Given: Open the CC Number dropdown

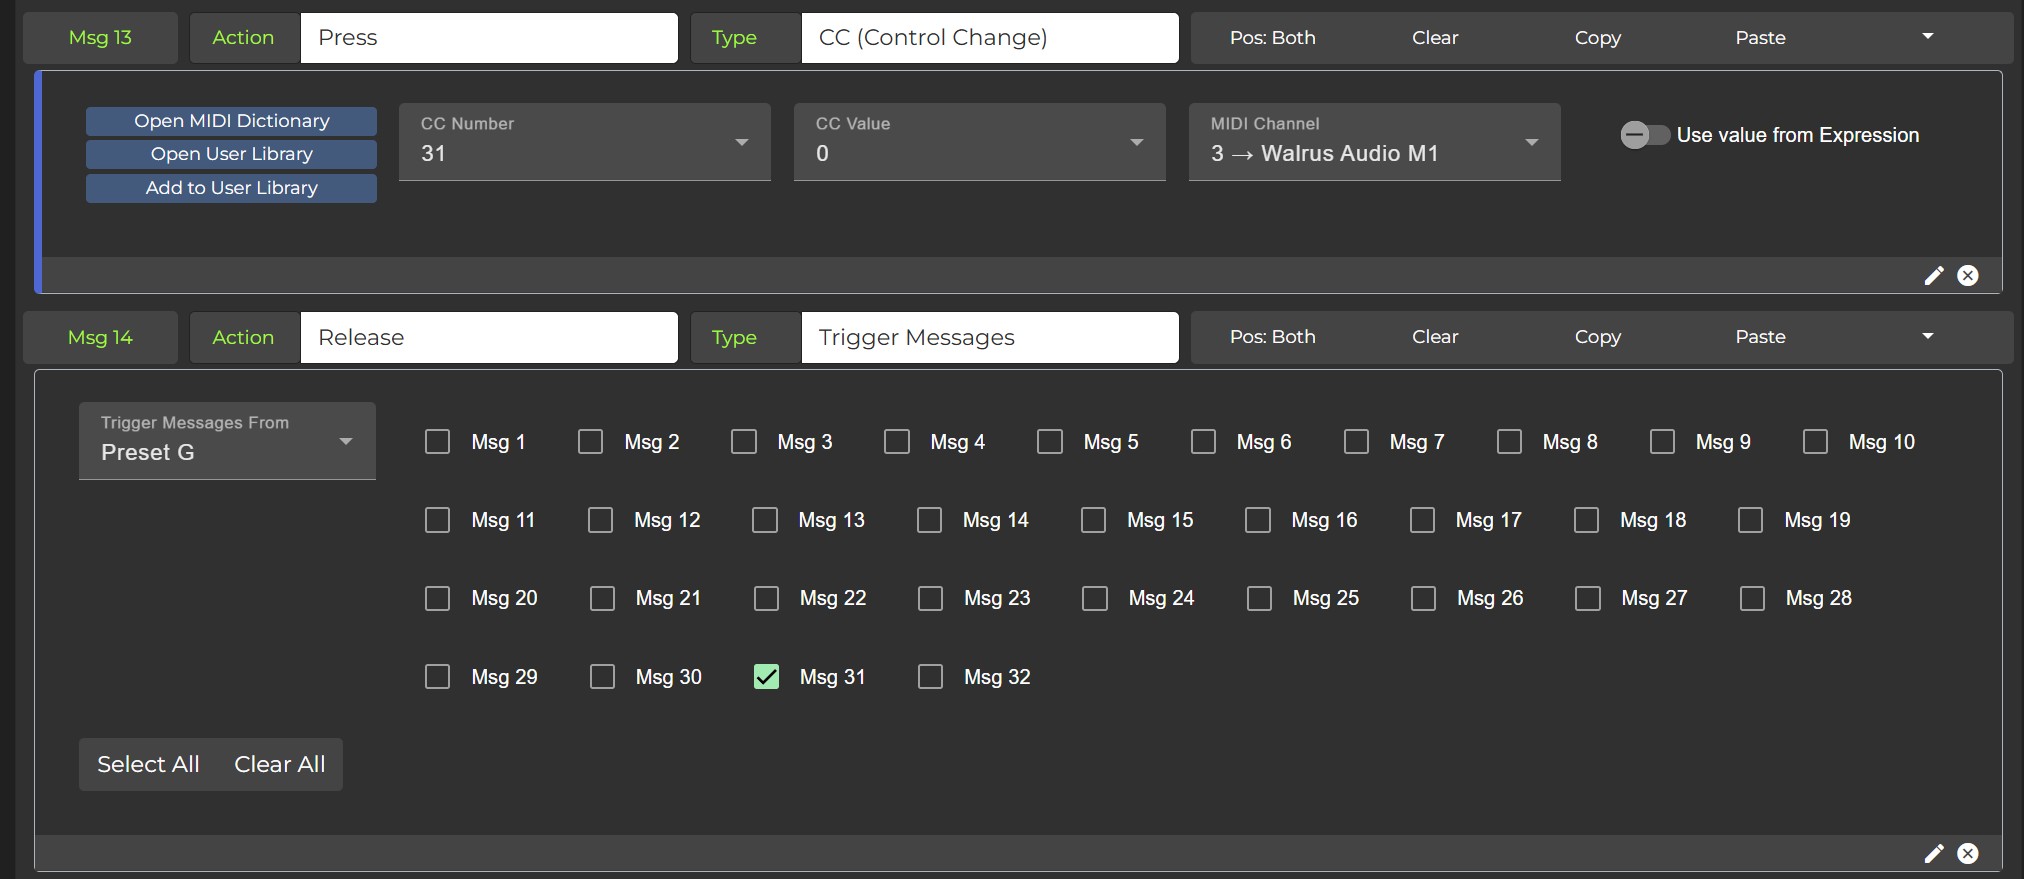Looking at the screenshot, I should 584,142.
